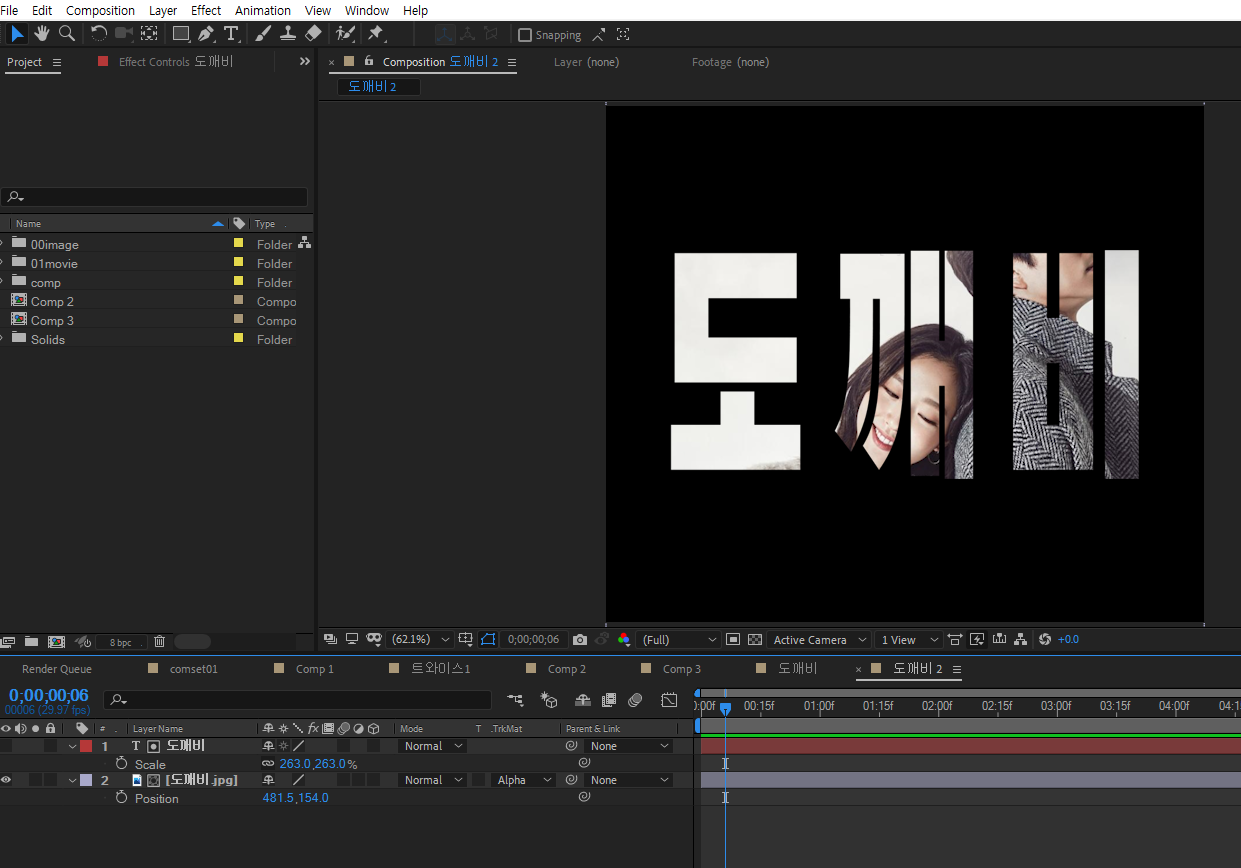The image size is (1241, 868).
Task: Switch to the Render Queue tab
Action: (x=57, y=669)
